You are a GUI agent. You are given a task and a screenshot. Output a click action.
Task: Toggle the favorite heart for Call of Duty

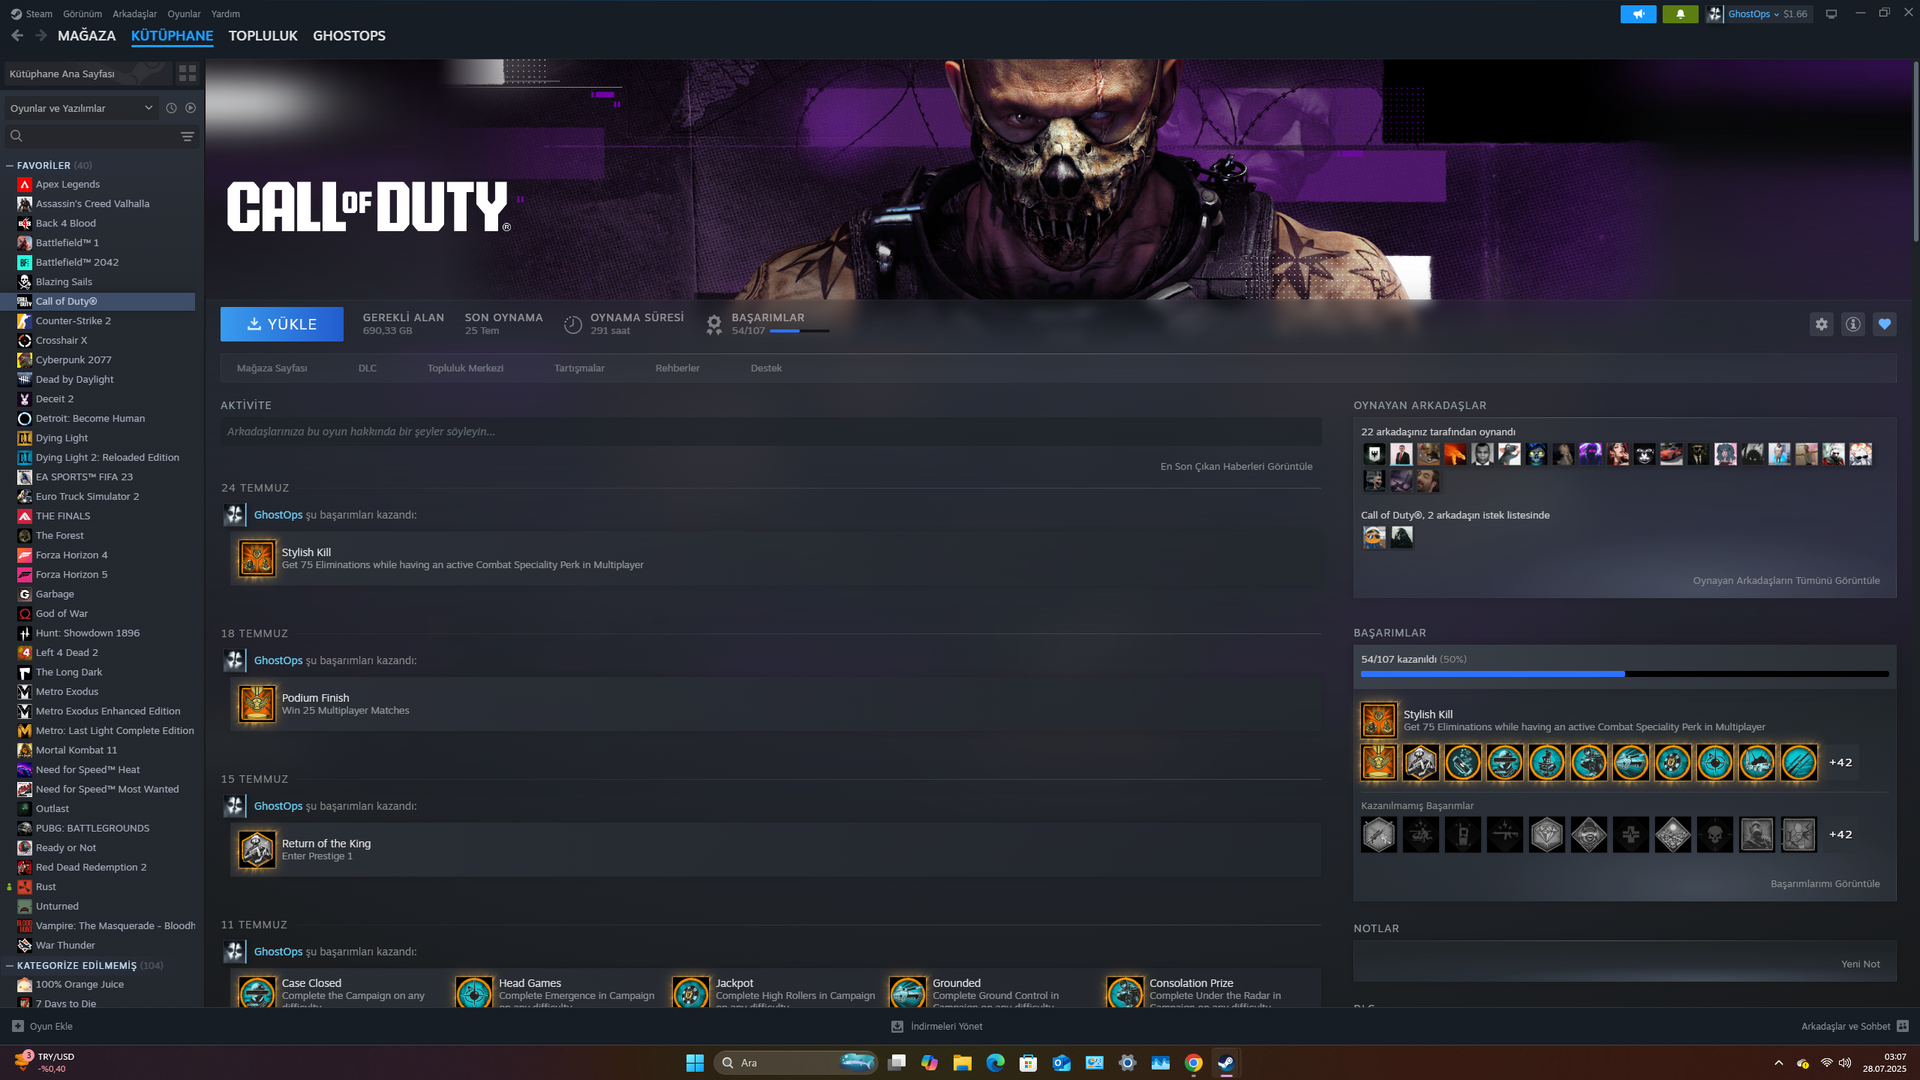pos(1885,324)
